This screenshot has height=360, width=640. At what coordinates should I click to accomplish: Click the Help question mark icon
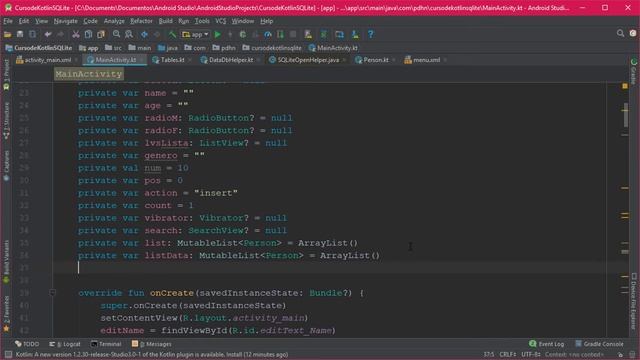pos(370,34)
